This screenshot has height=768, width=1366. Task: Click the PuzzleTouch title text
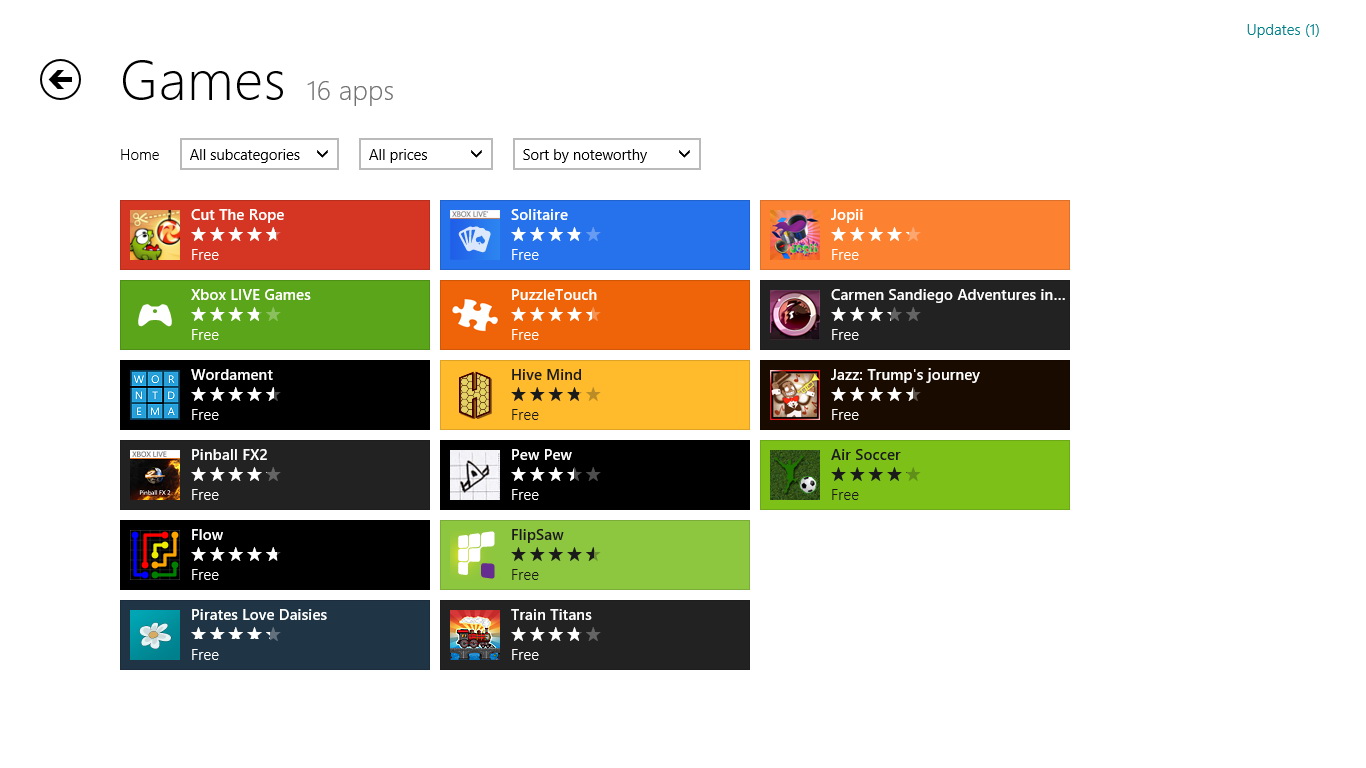[554, 295]
